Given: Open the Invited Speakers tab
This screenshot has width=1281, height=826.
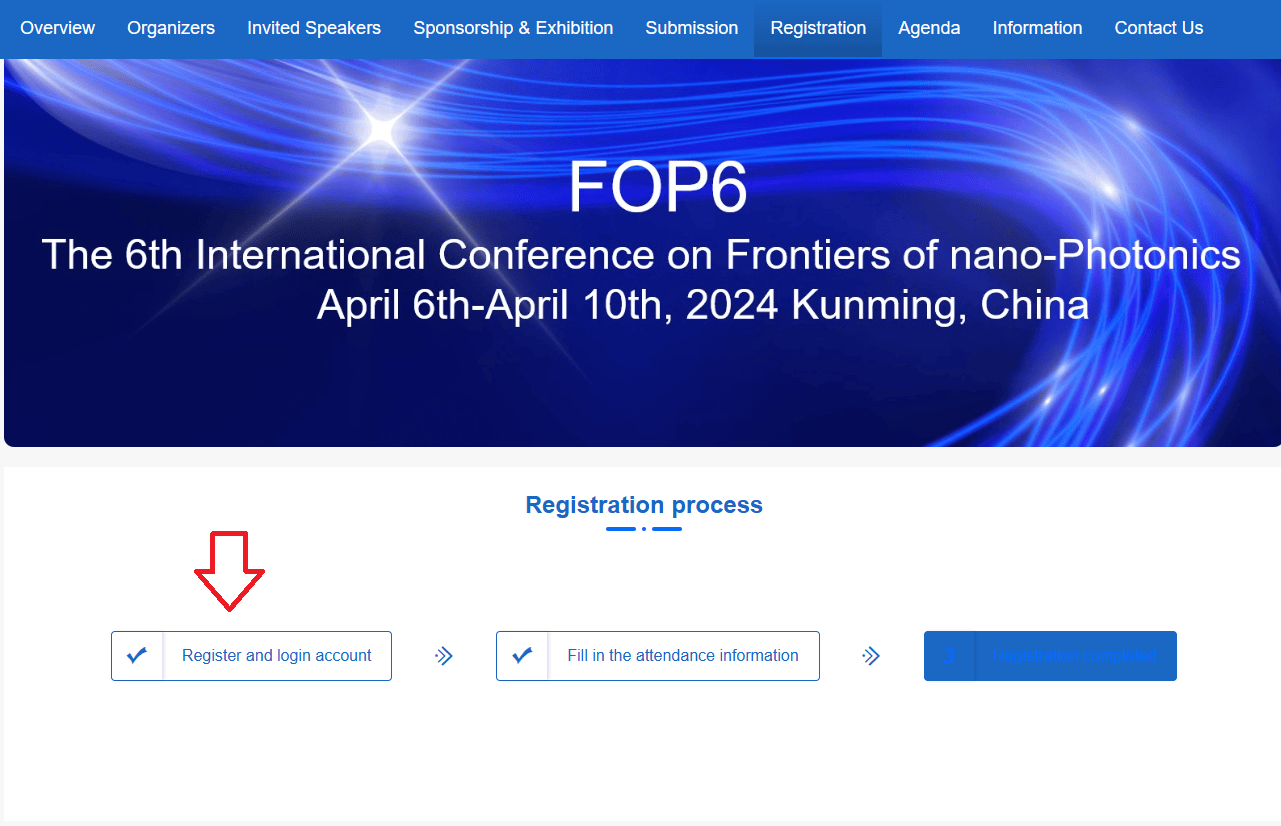Looking at the screenshot, I should tap(314, 28).
